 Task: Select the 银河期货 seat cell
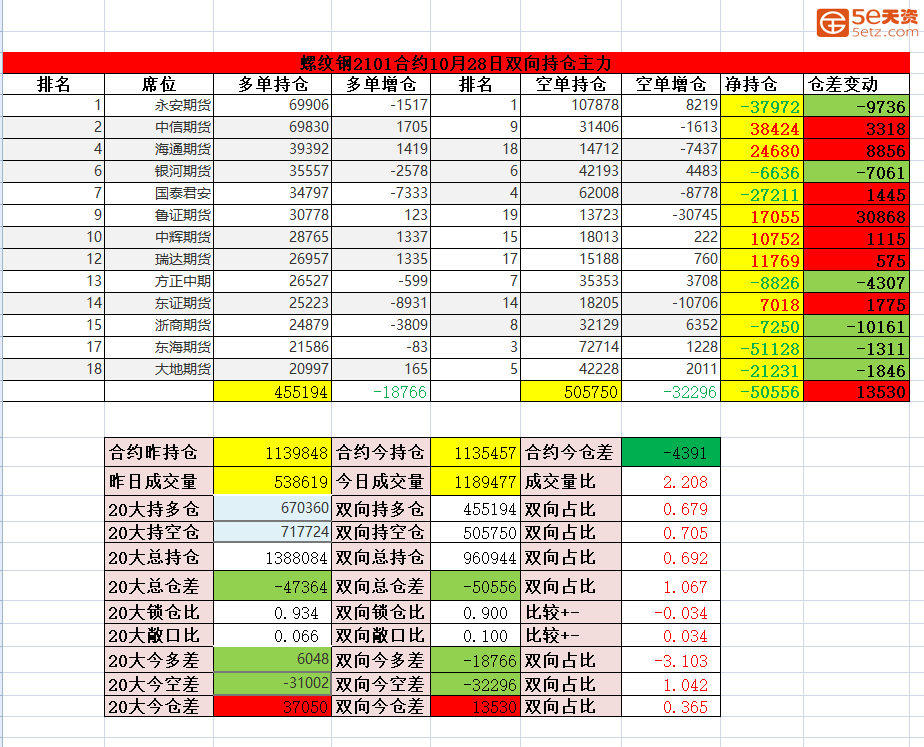coord(159,171)
